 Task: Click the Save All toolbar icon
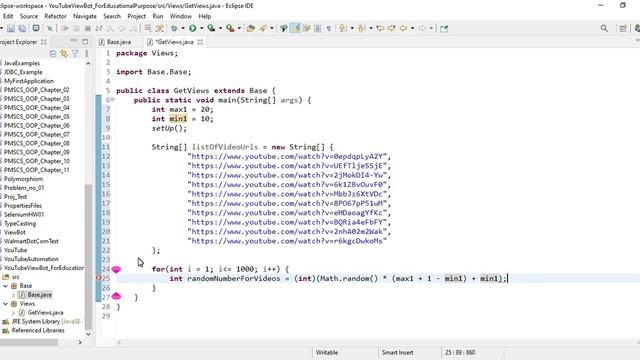[22, 28]
